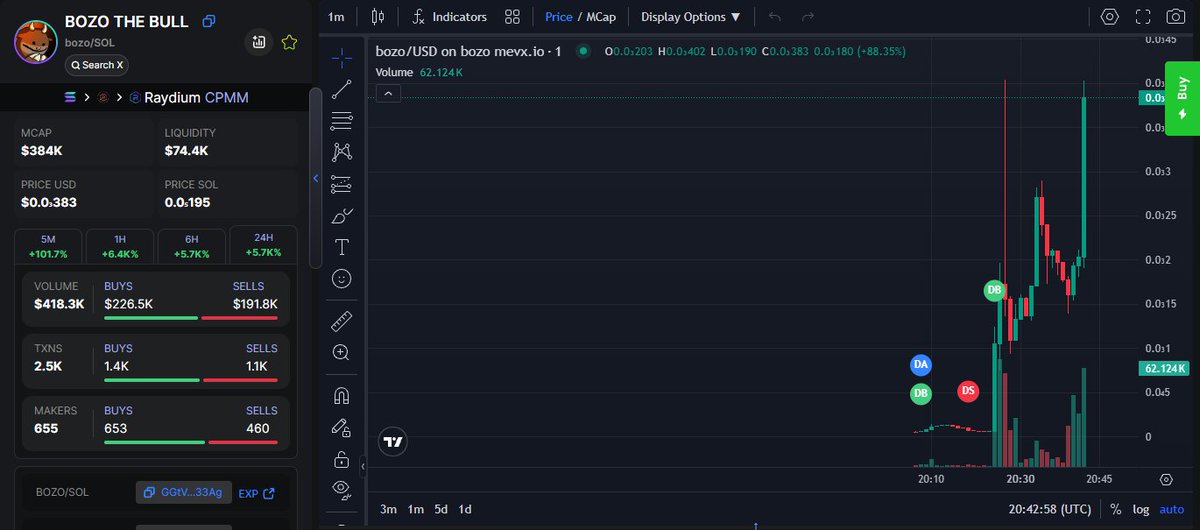The image size is (1200, 530).
Task: Click the Solana chain logo
Action: pos(70,98)
